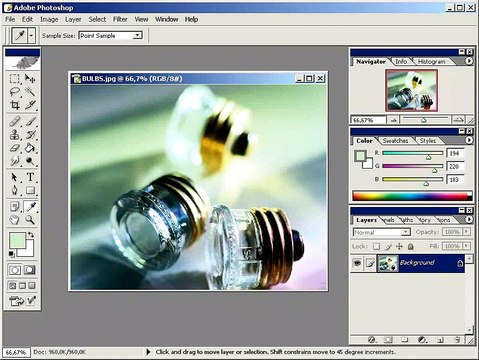Select the Slice tool
This screenshot has height=360, width=479.
(30, 105)
